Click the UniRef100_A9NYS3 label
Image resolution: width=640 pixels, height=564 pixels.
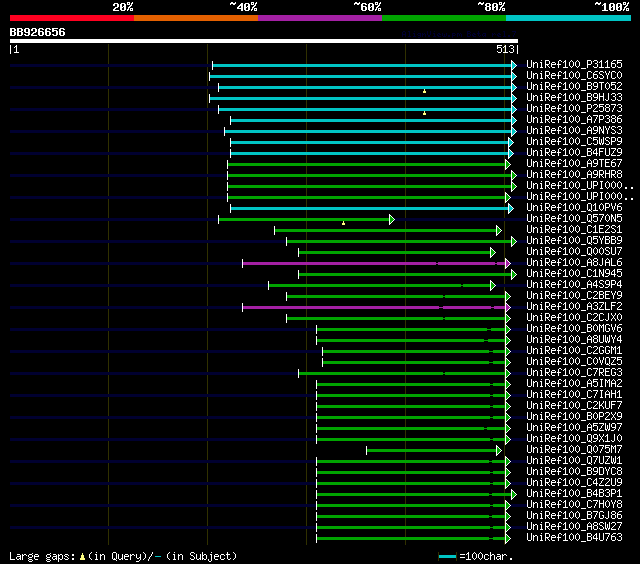pos(574,131)
